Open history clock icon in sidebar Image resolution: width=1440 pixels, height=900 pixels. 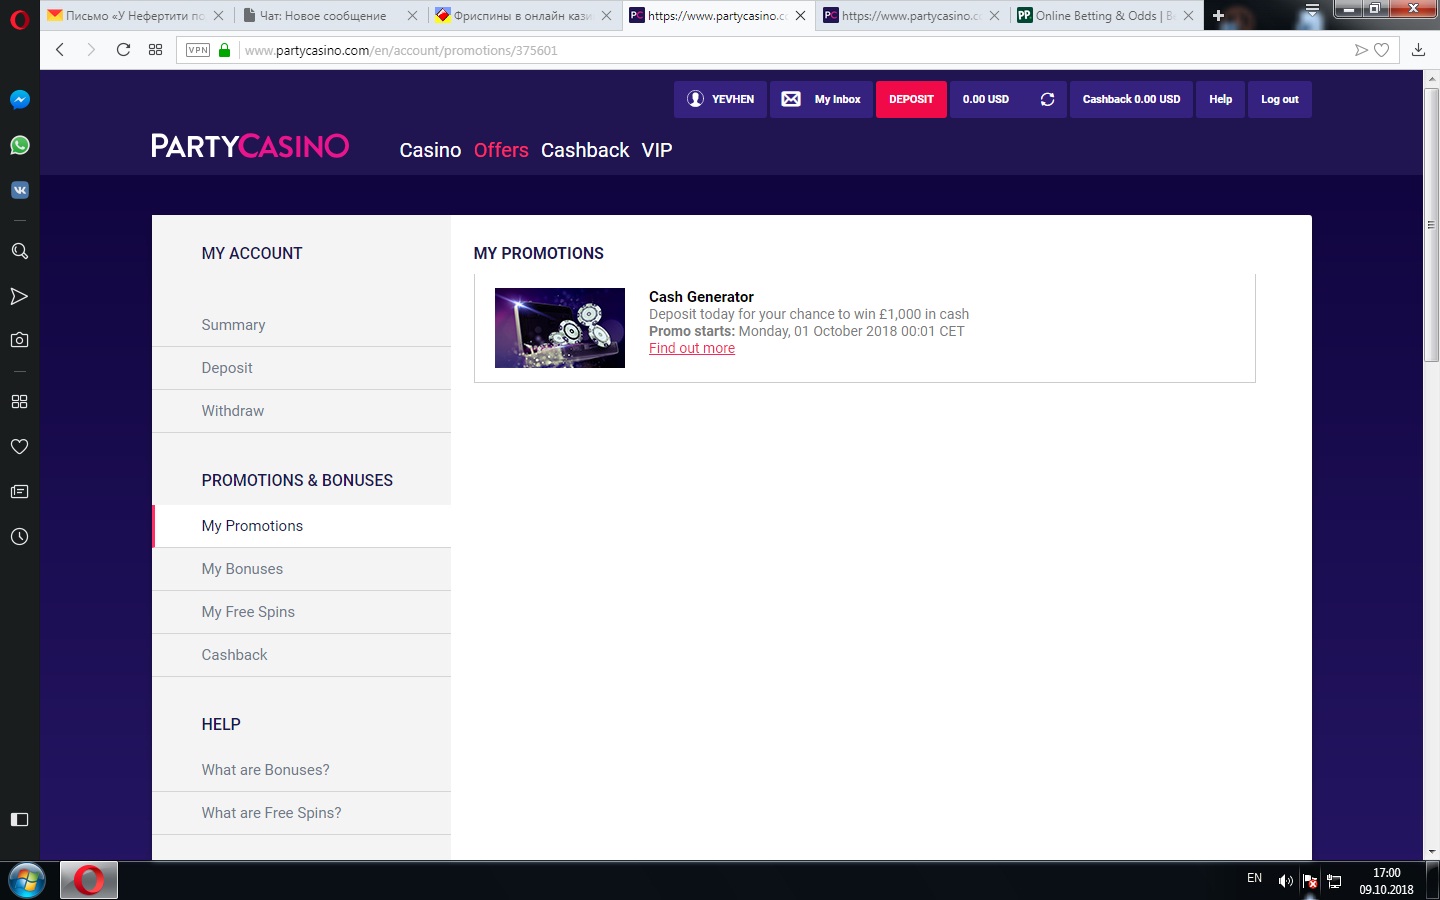pyautogui.click(x=19, y=536)
